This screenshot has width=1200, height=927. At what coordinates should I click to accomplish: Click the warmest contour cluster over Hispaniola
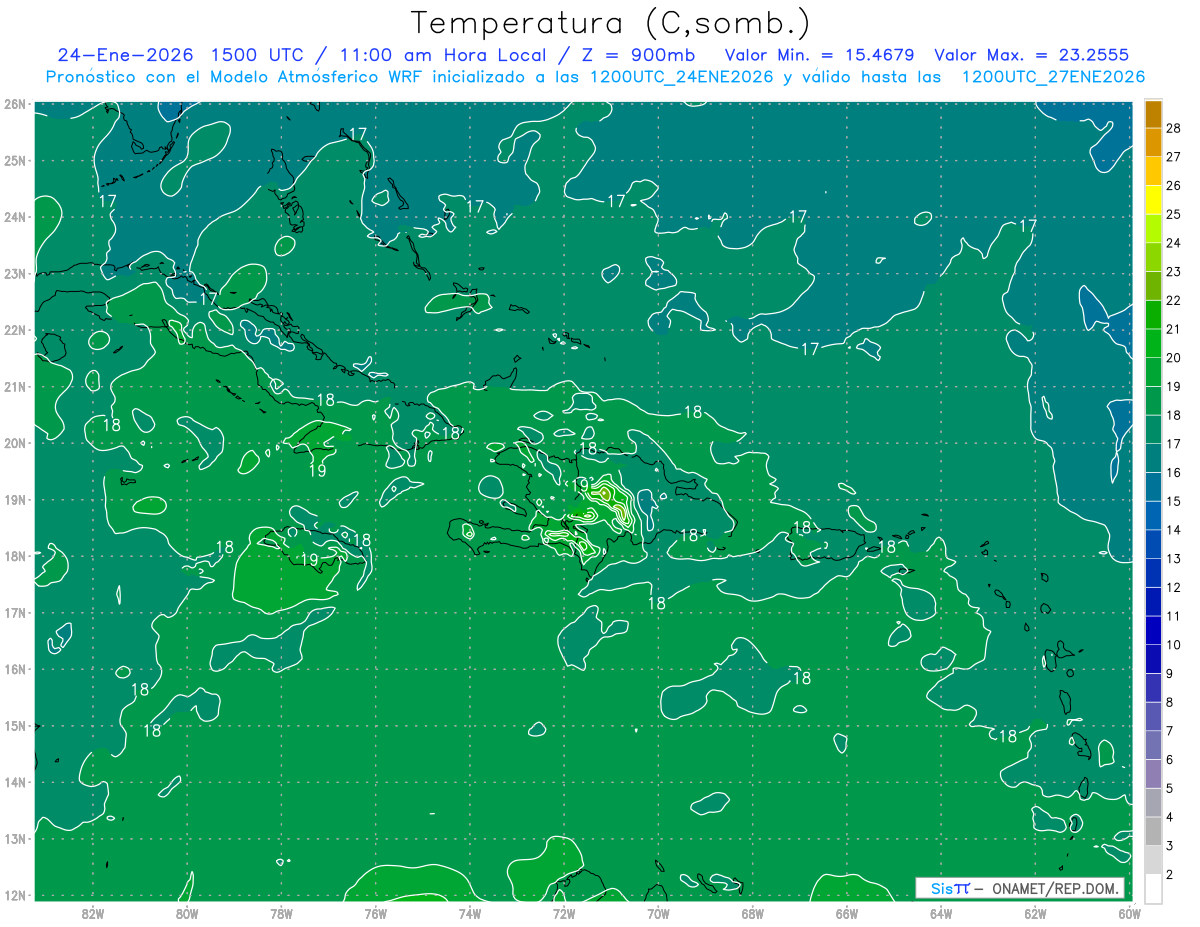[x=606, y=494]
